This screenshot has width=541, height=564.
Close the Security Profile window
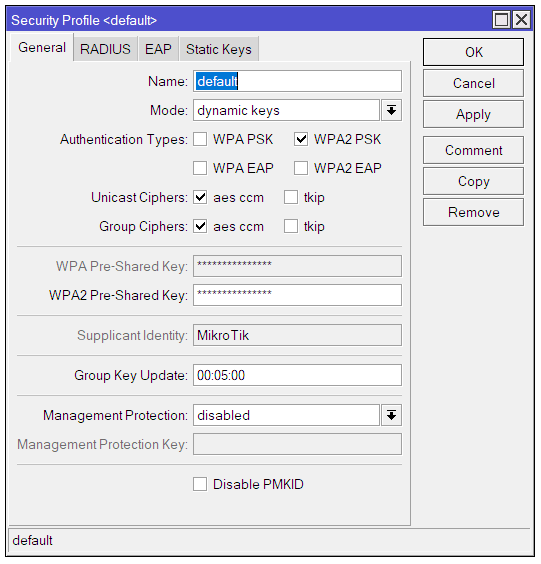521,20
